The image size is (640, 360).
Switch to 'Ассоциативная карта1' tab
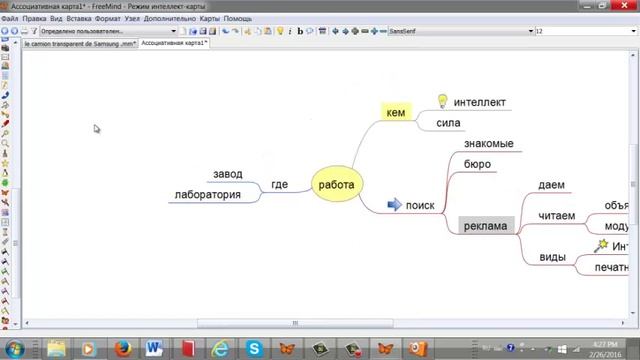174,43
